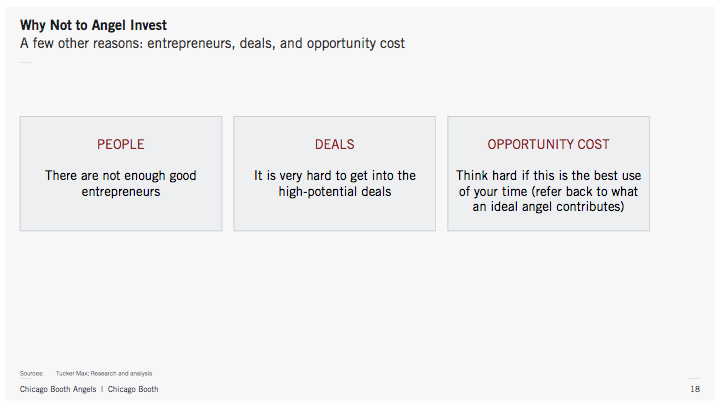Viewport: 720px width, 405px height.
Task: Click the 'ideal angel contributes' line
Action: coord(548,207)
